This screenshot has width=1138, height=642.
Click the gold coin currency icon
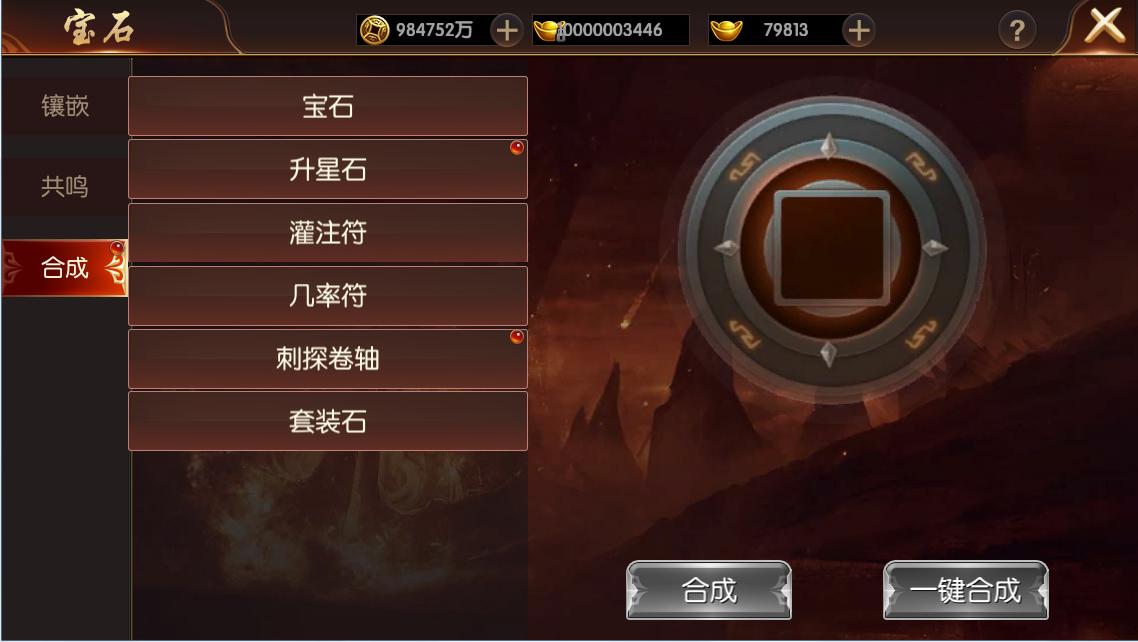pyautogui.click(x=374, y=30)
